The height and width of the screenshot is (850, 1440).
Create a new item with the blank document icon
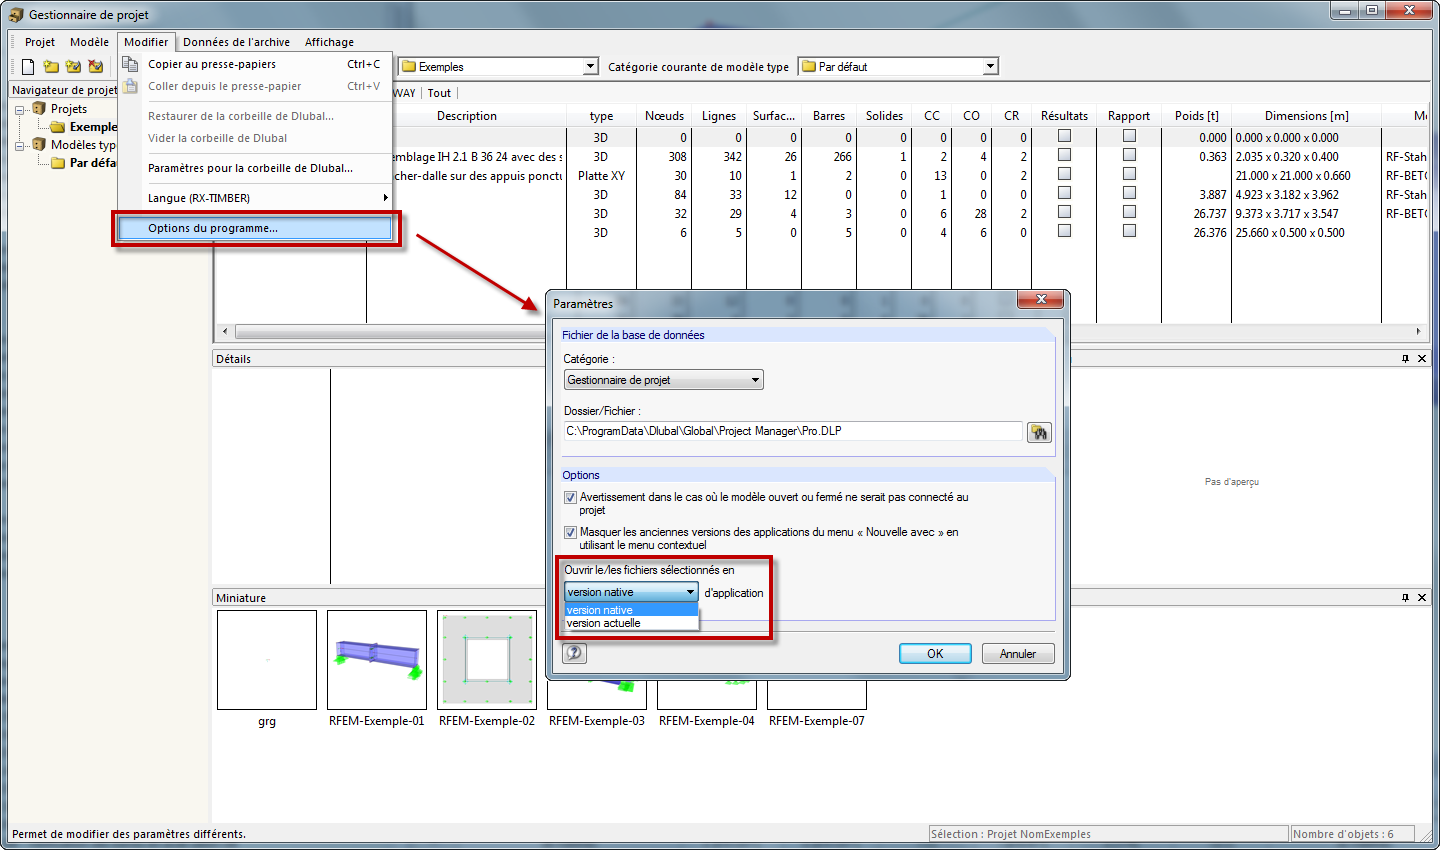click(27, 65)
